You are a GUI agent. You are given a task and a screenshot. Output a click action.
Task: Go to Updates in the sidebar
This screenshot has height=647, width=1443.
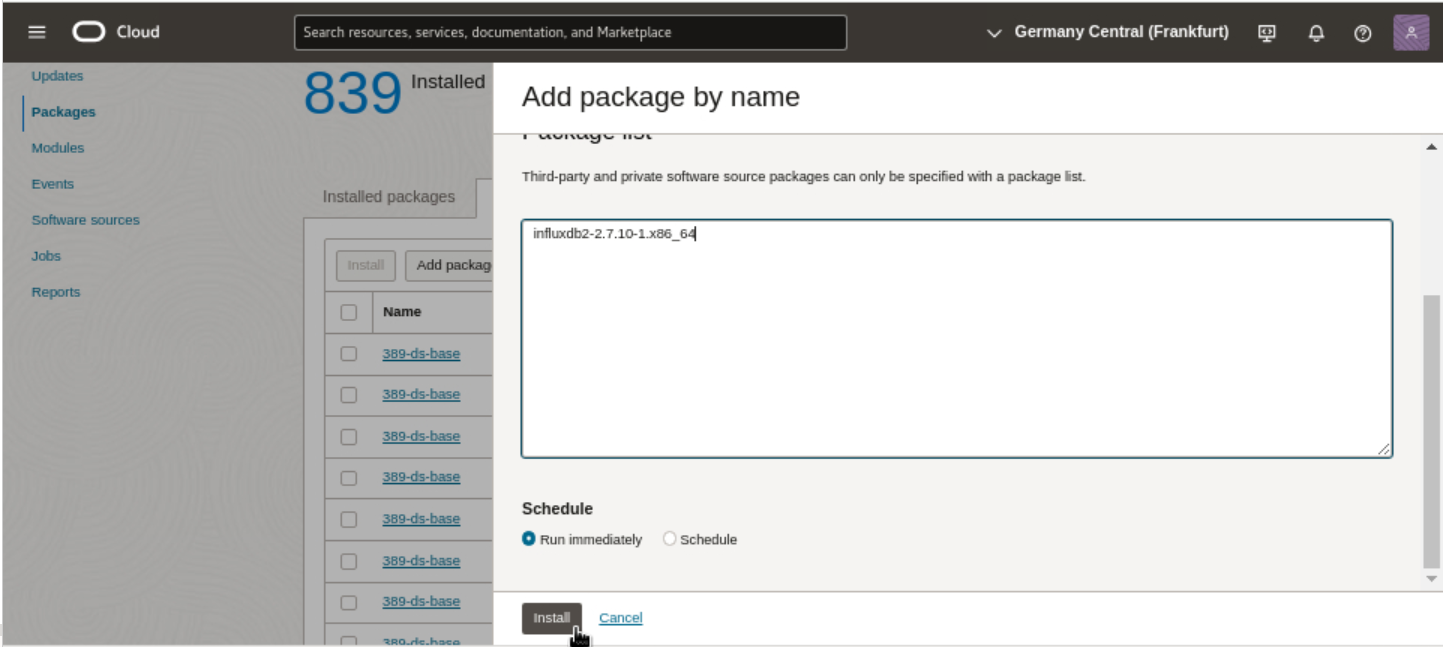[57, 76]
